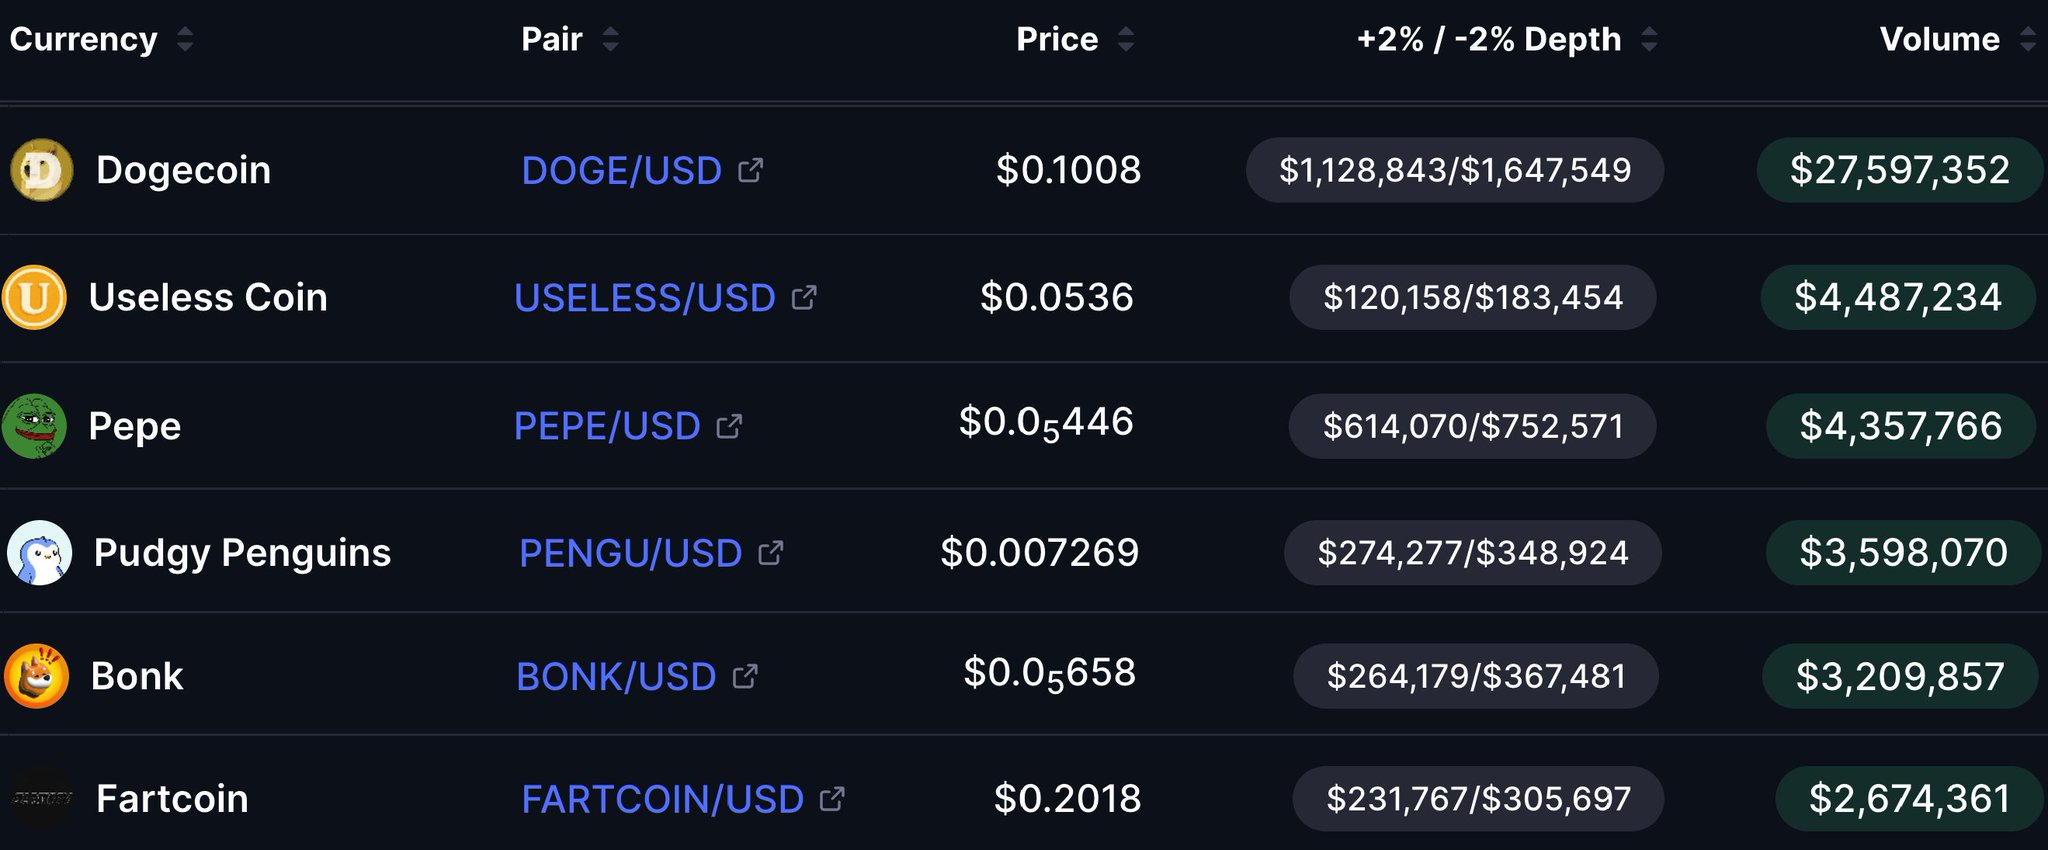The height and width of the screenshot is (850, 2048).
Task: Click the Pepe frog icon
Action: pos(34,426)
